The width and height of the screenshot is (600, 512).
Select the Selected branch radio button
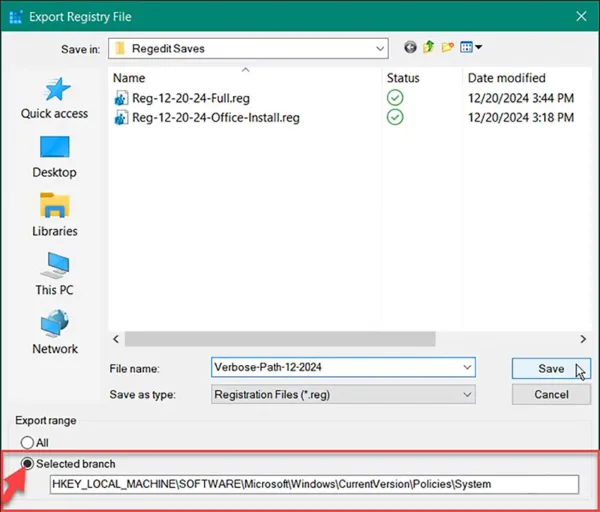click(27, 463)
